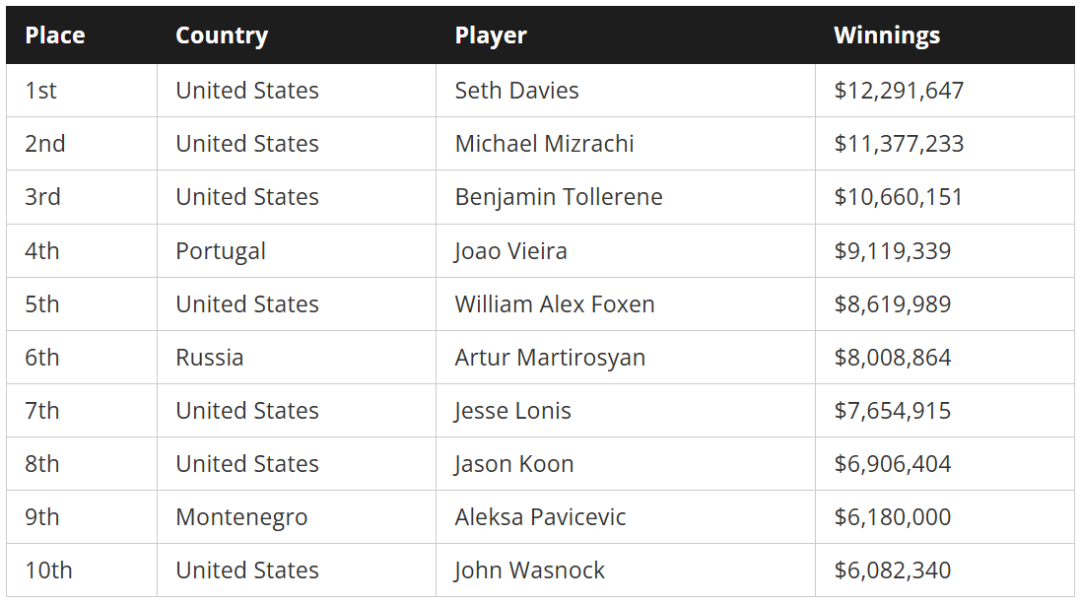Click the Place column header

click(x=55, y=35)
